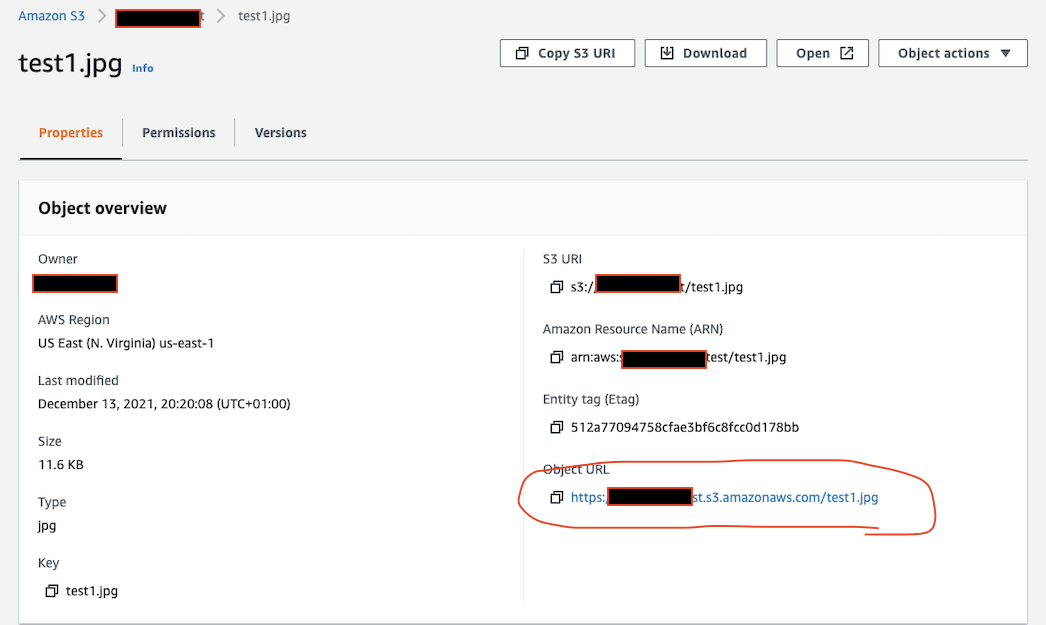
Task: Click the external link icon on Open
Action: click(846, 53)
